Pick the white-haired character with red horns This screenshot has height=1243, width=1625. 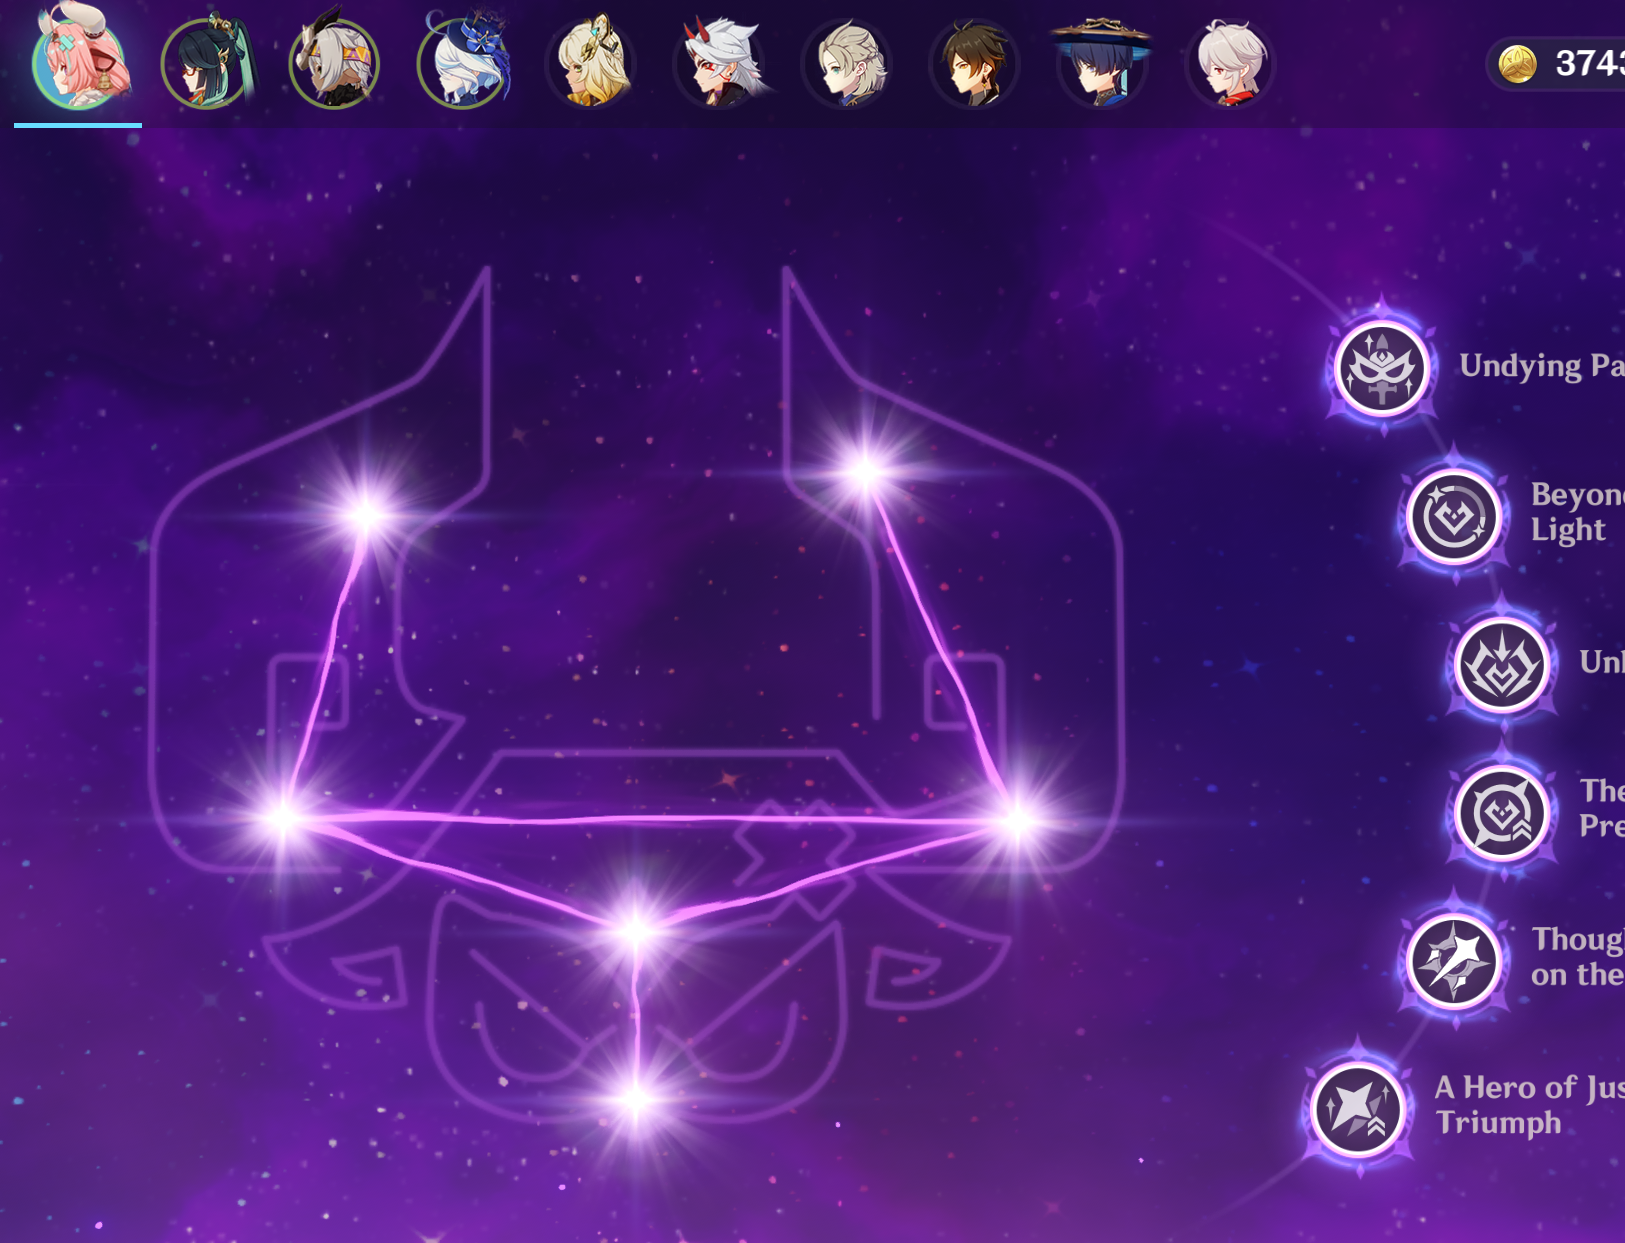719,64
